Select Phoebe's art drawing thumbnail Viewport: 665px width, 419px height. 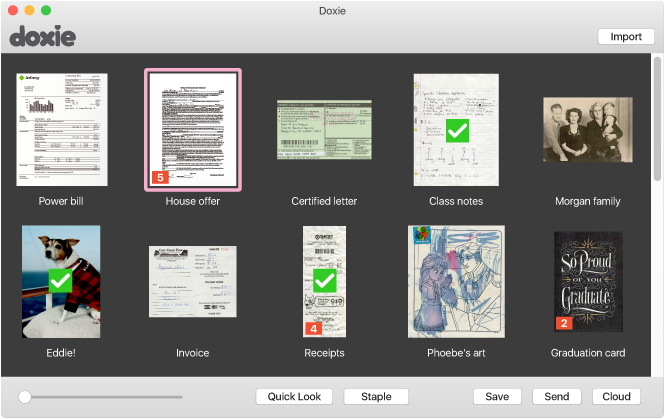coord(456,282)
